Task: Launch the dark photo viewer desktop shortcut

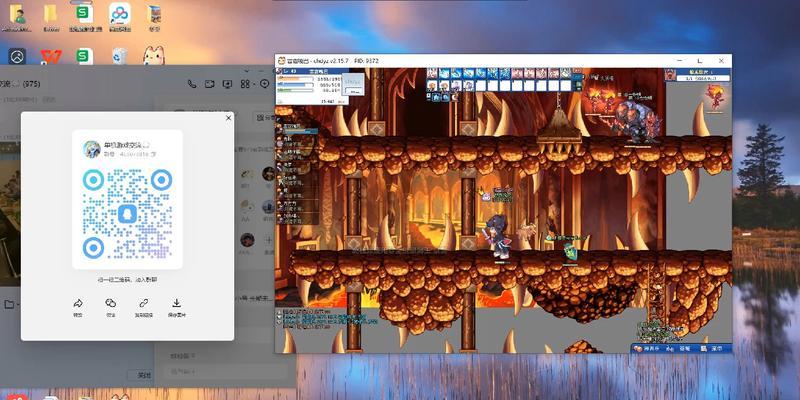Action: click(x=17, y=56)
